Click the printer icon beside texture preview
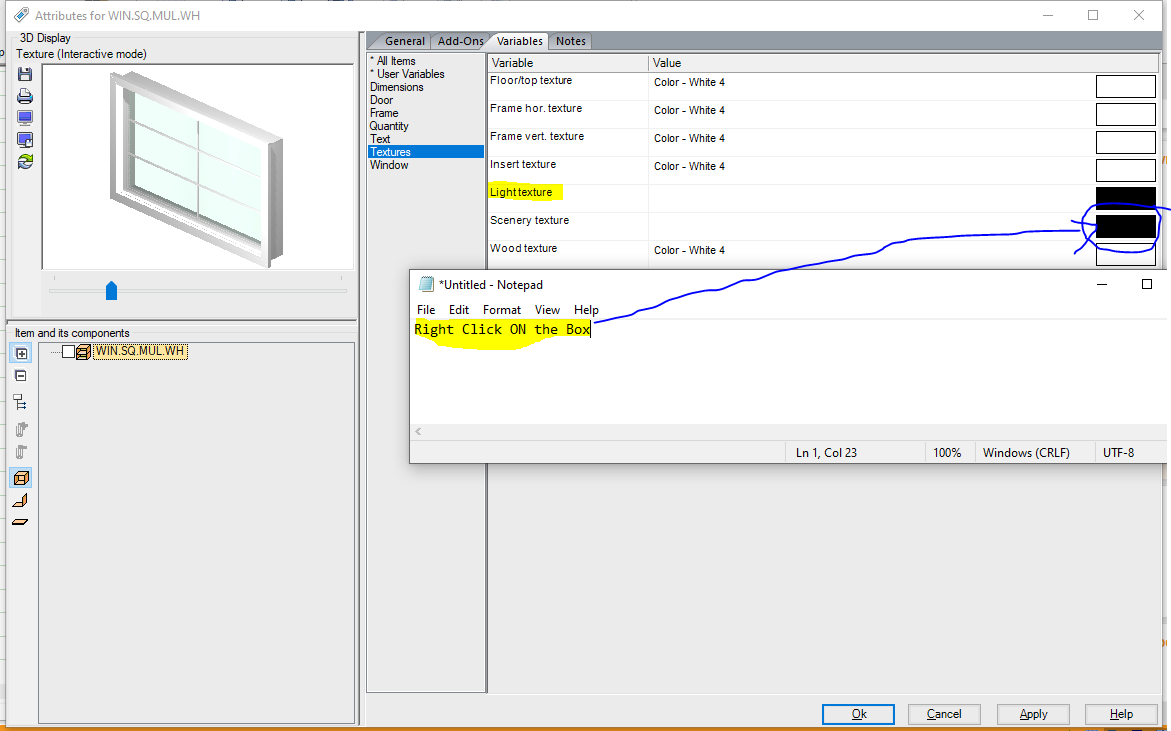1171x731 pixels. [25, 96]
